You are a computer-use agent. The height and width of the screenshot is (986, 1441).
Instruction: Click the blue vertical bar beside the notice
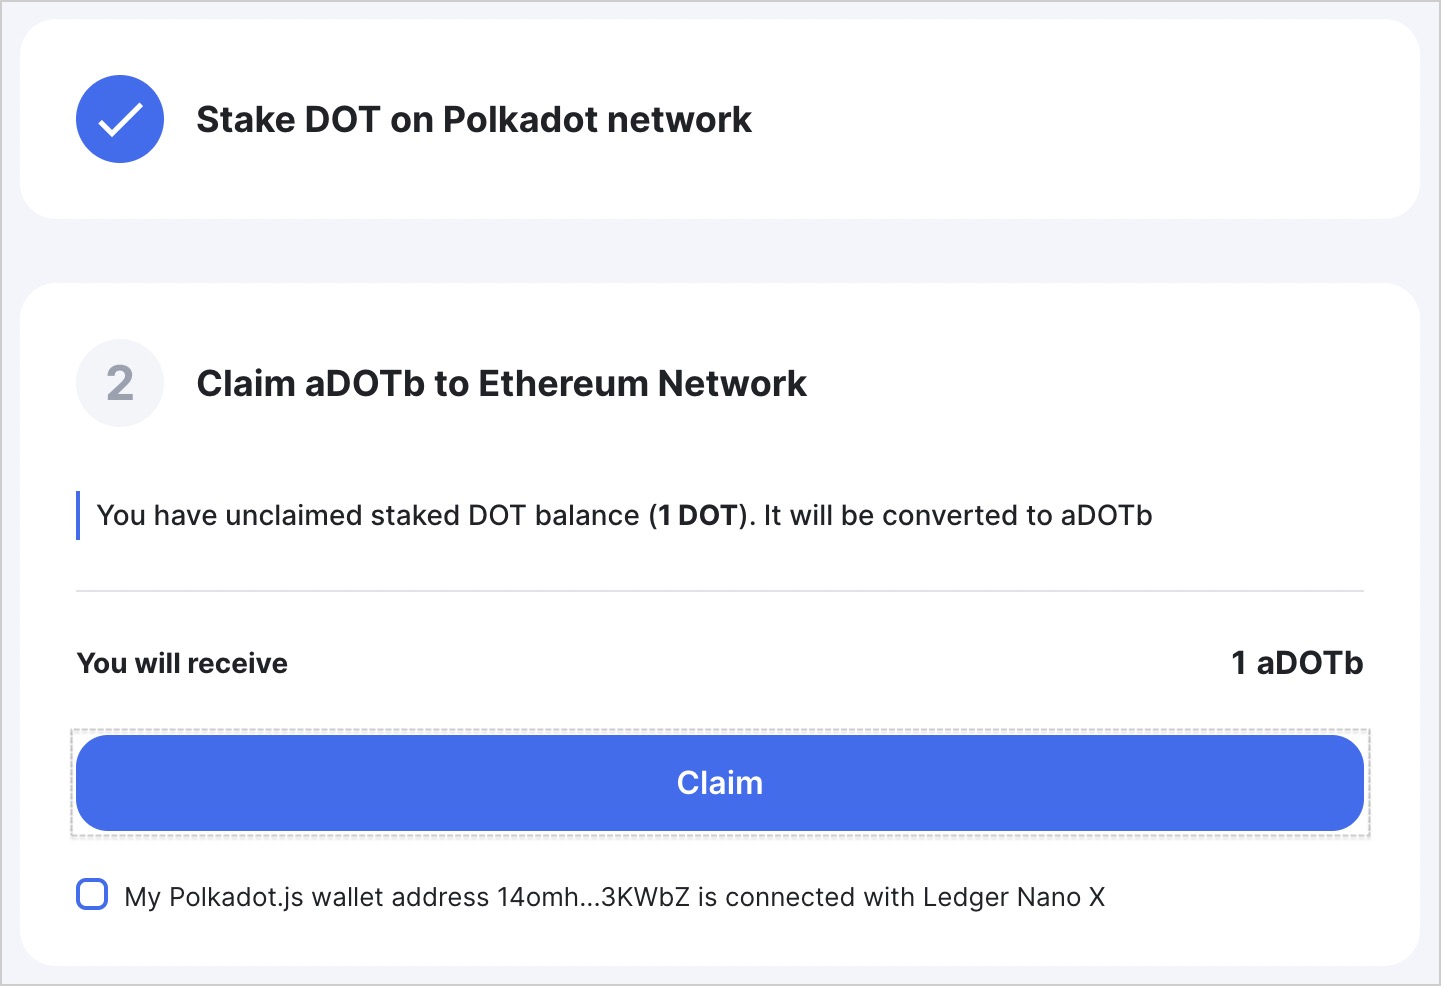pos(78,516)
